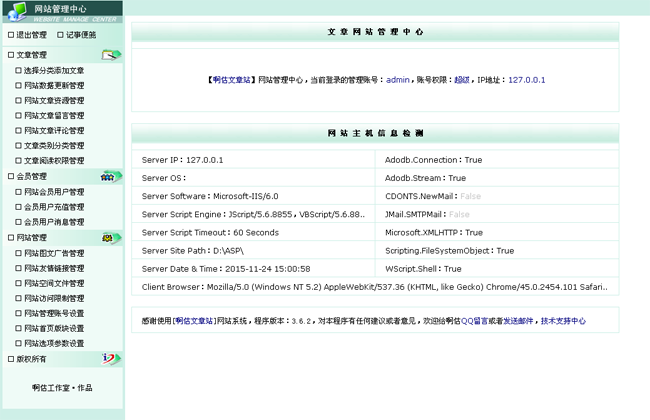650x420 pixels.
Task: Click the admin account name
Action: tap(398, 80)
